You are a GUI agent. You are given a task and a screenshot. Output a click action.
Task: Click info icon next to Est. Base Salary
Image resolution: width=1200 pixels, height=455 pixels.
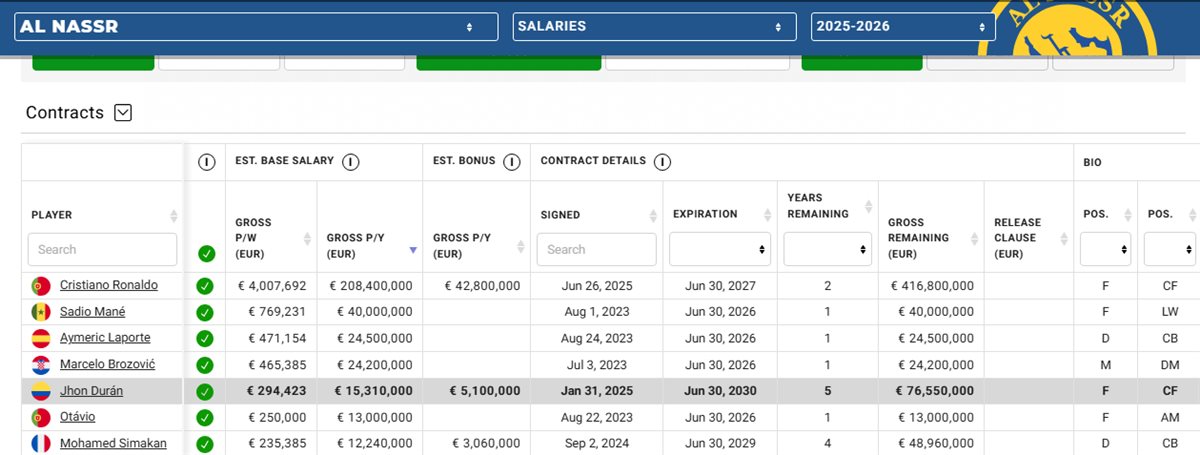tap(352, 162)
